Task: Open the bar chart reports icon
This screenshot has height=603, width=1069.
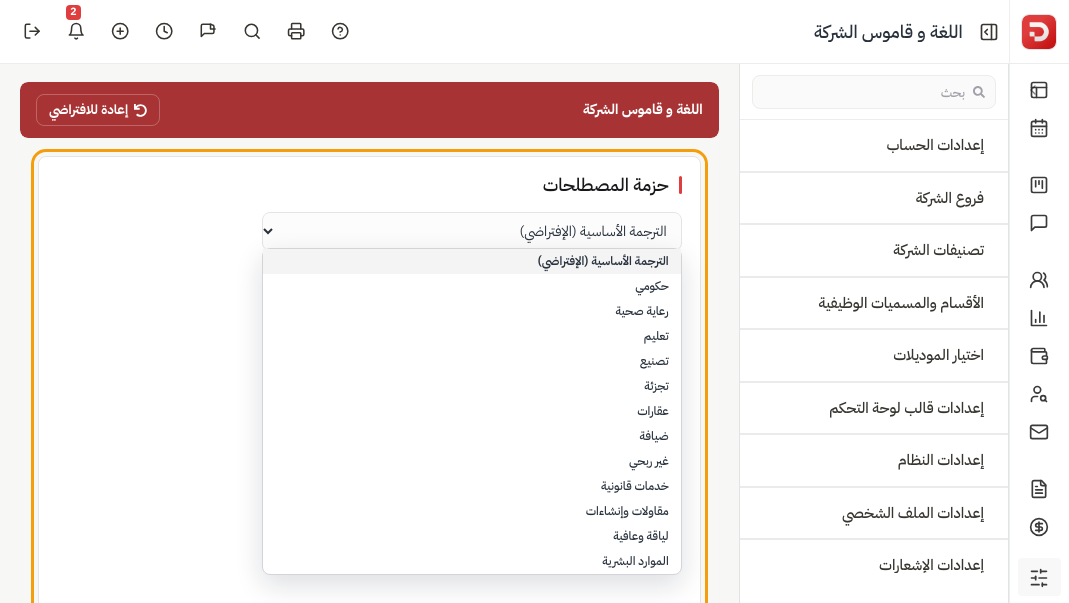Action: (x=1038, y=318)
